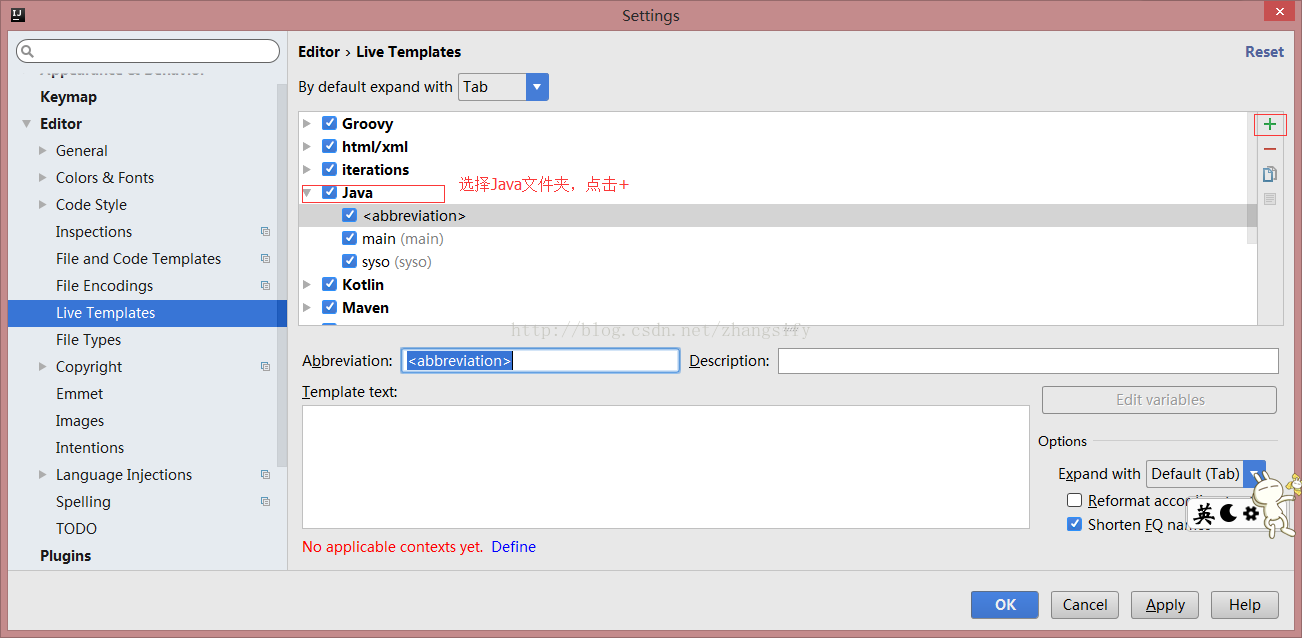Toggle the main template checkbox
This screenshot has height=638, width=1302.
pos(349,238)
